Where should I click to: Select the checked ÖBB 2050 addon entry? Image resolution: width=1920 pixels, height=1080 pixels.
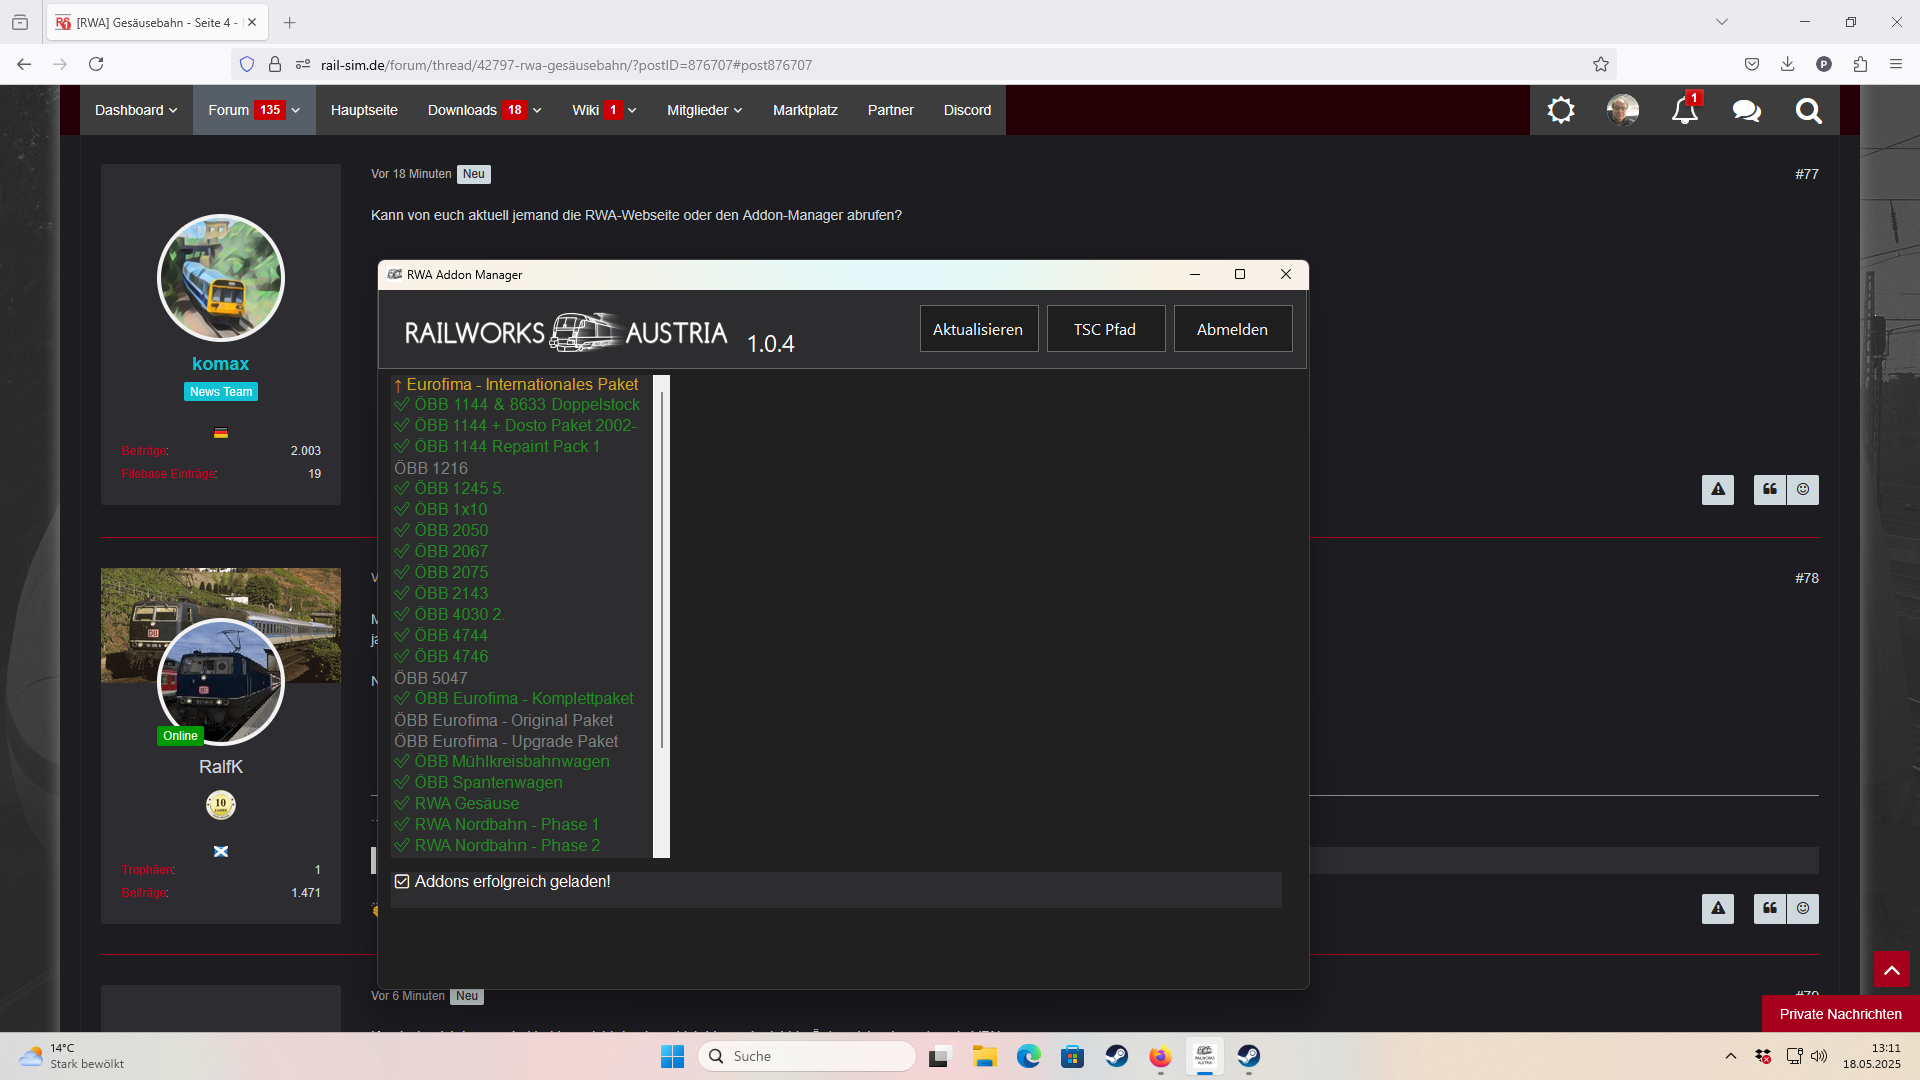[x=451, y=530]
